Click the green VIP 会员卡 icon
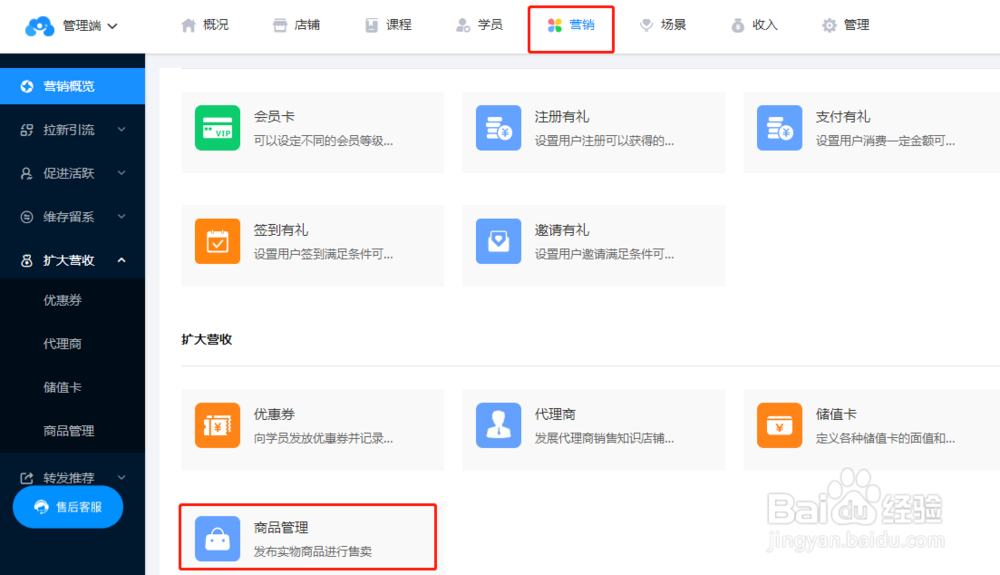Viewport: 1000px width, 575px height. (217, 128)
